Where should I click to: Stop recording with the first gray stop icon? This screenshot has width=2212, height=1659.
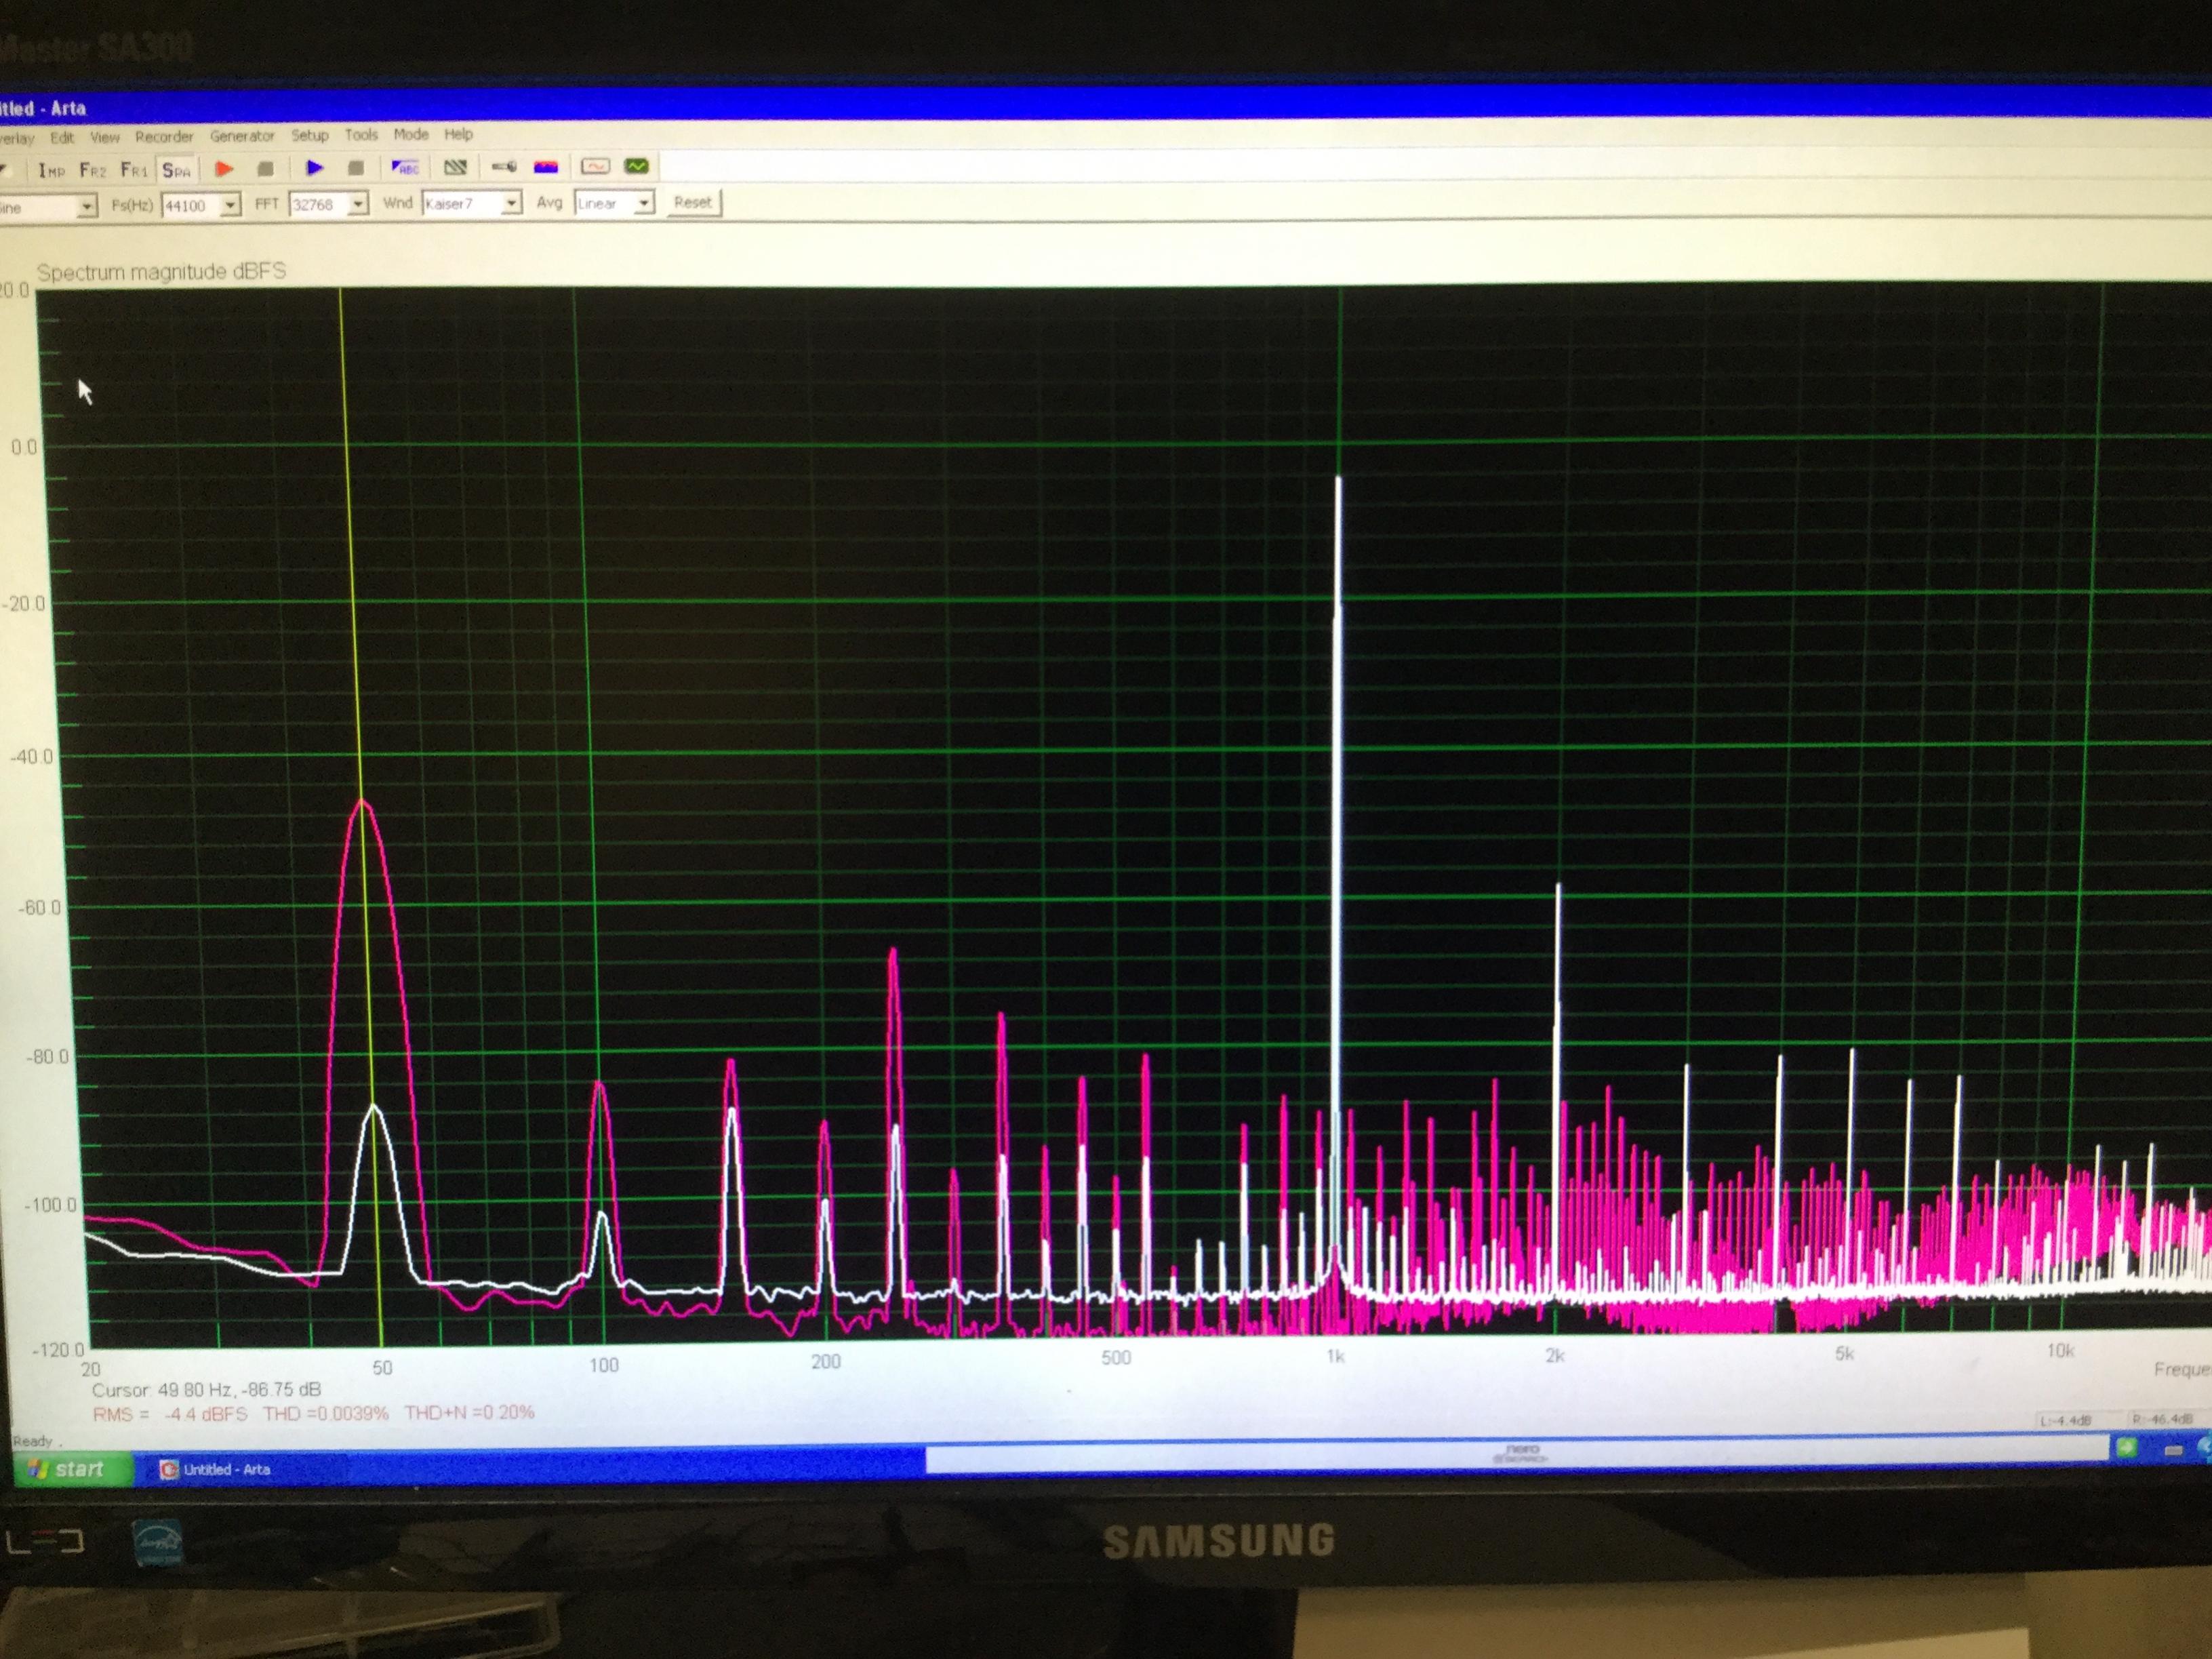coord(265,169)
